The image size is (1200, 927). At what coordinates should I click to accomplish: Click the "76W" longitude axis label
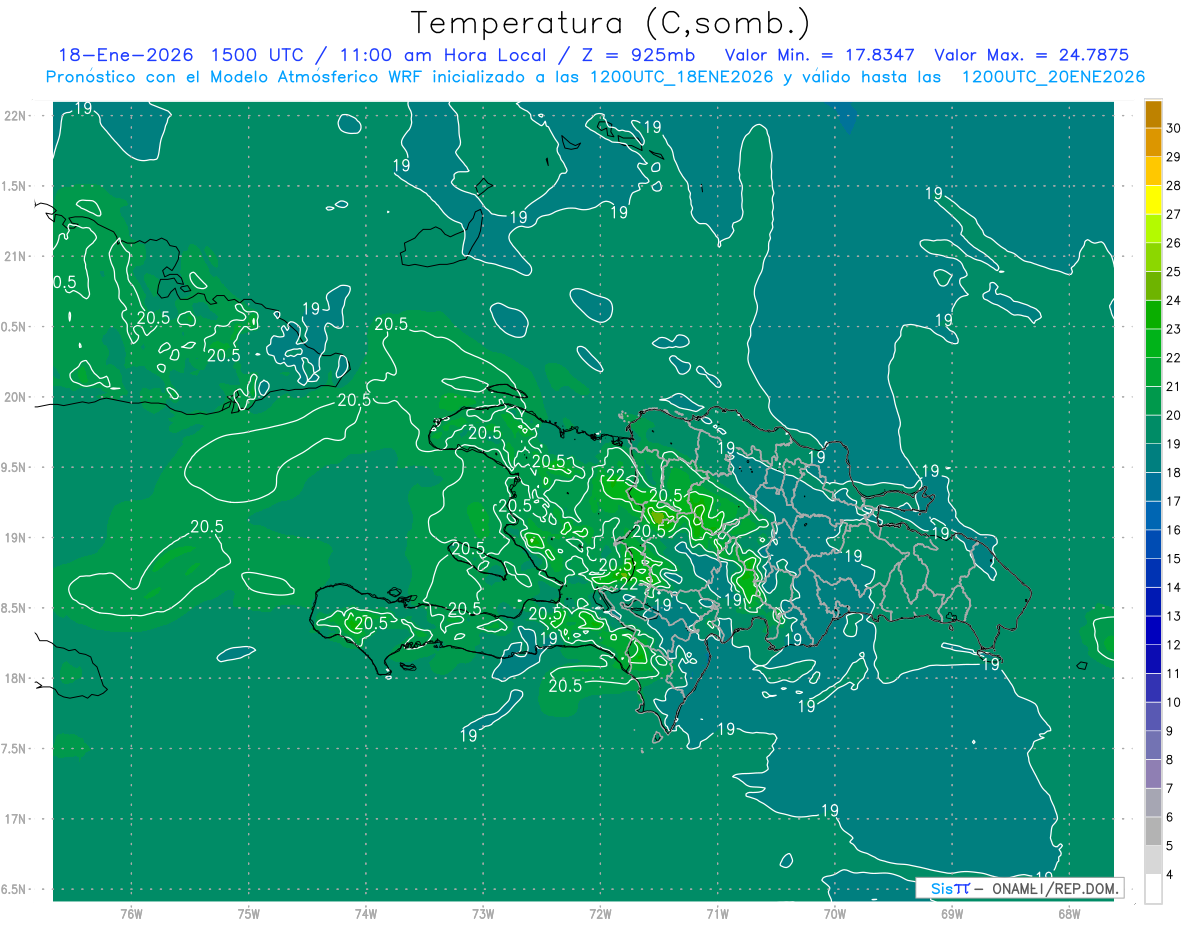click(x=131, y=914)
